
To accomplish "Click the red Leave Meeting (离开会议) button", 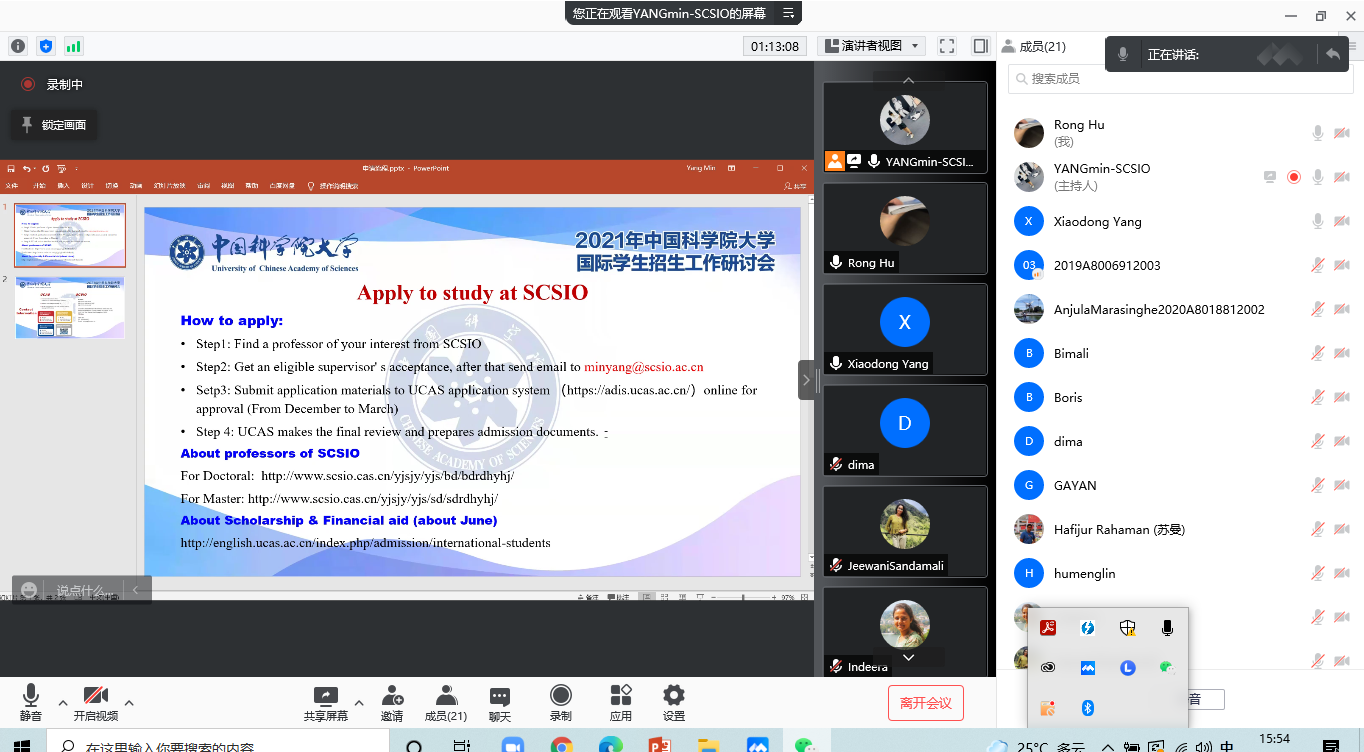I will click(925, 703).
